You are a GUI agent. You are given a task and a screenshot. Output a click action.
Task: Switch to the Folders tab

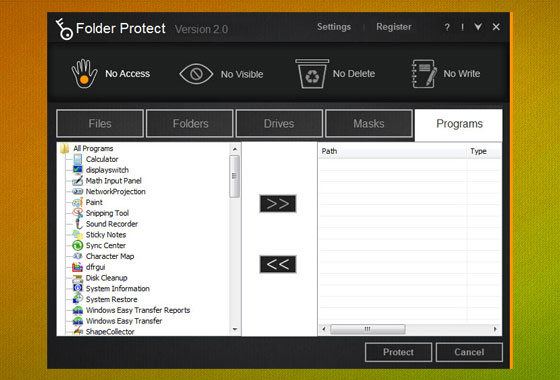[190, 124]
